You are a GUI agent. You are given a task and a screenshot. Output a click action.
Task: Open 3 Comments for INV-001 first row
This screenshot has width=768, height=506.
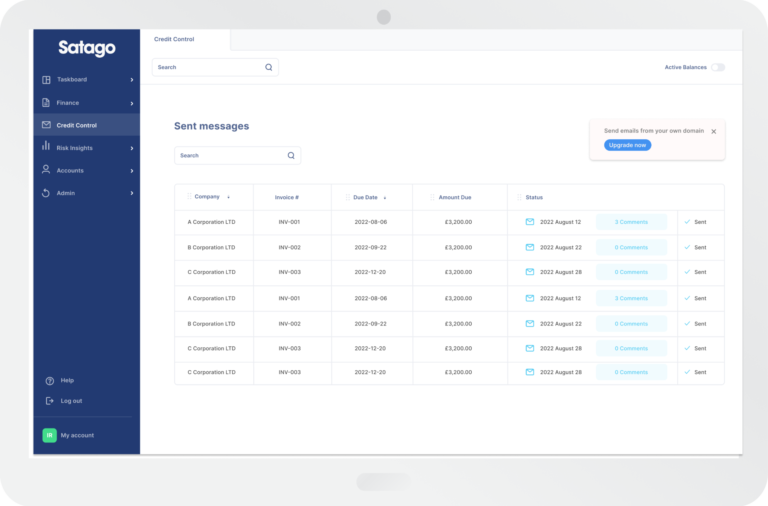click(631, 222)
